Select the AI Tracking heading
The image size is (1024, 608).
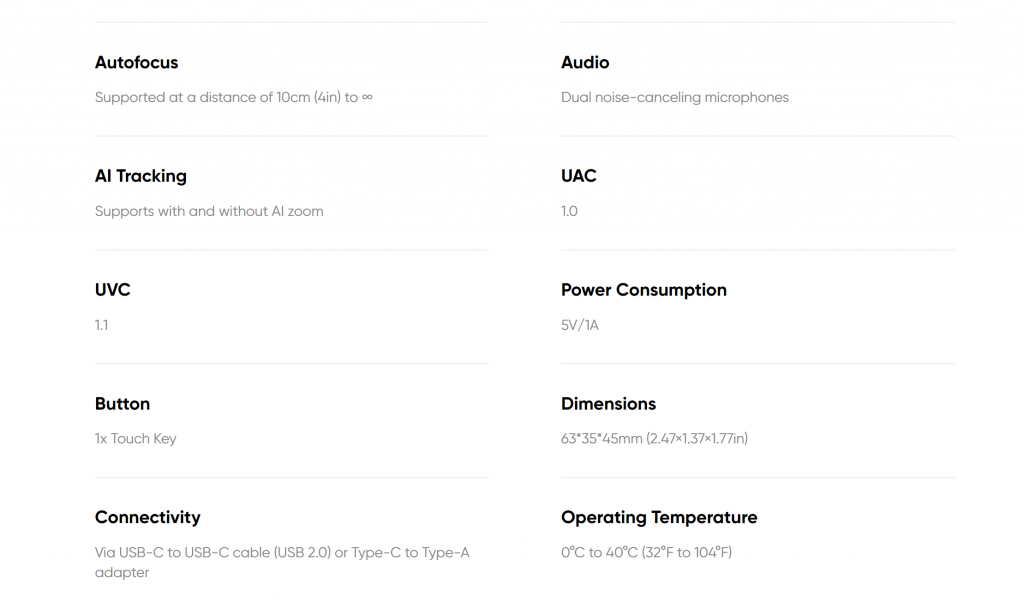[140, 176]
